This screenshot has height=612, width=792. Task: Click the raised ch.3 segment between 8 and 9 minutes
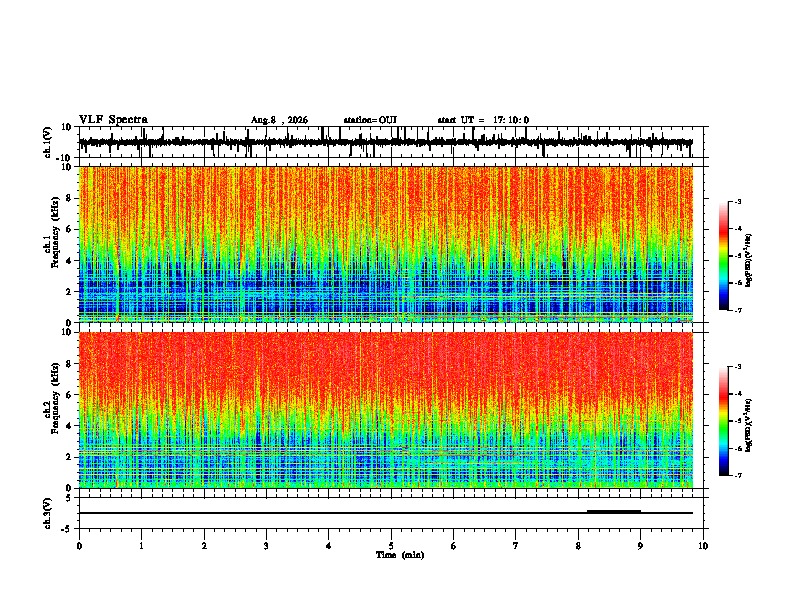point(614,512)
